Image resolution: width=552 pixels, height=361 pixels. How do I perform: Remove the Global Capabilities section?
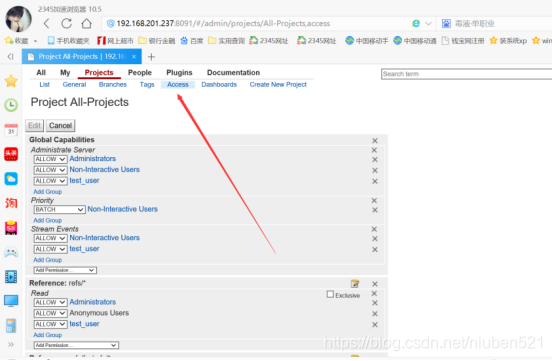pos(375,141)
